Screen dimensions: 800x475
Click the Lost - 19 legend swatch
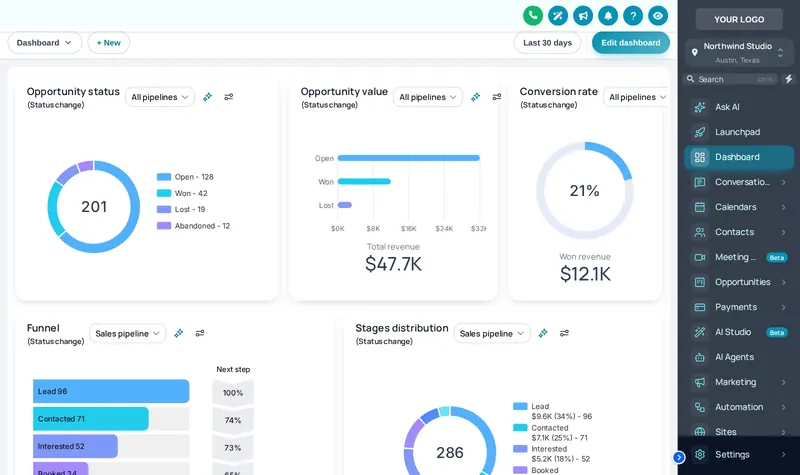164,210
